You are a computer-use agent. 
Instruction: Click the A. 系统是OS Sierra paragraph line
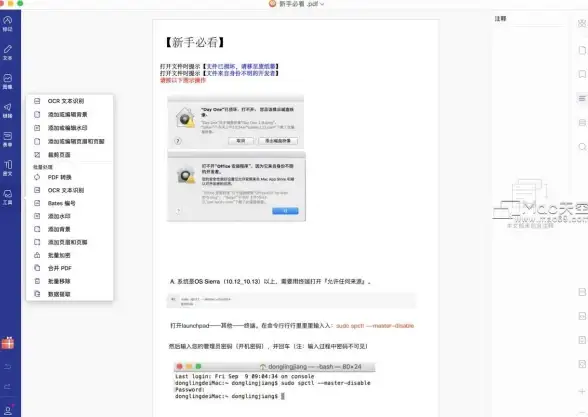(270, 281)
